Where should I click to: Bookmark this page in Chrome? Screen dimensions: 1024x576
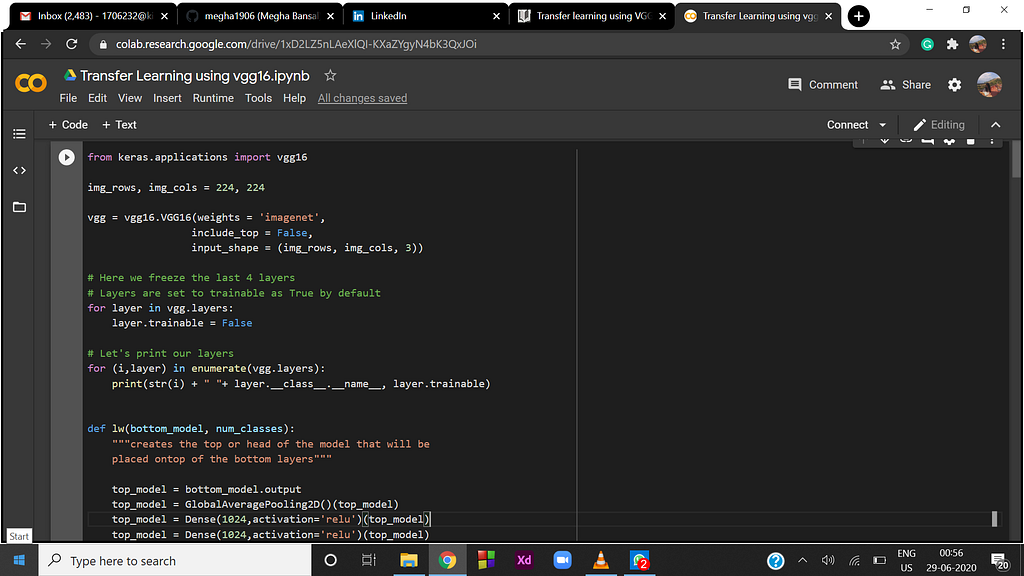coord(895,45)
